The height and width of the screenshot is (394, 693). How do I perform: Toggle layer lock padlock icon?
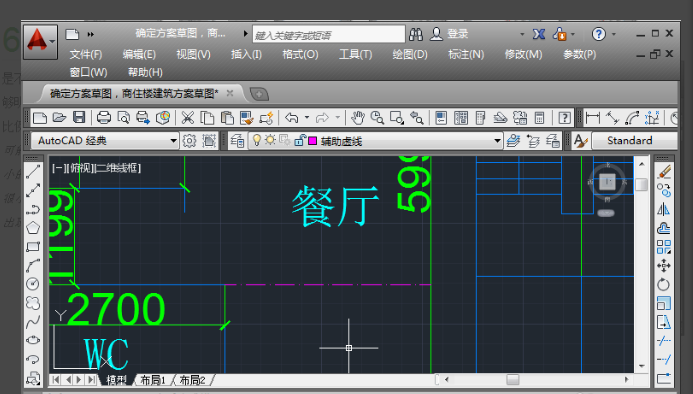coord(300,141)
